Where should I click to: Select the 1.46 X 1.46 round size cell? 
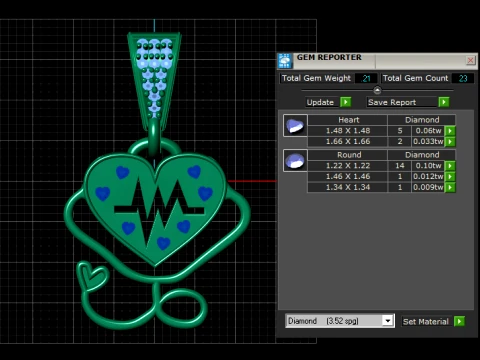click(x=348, y=176)
